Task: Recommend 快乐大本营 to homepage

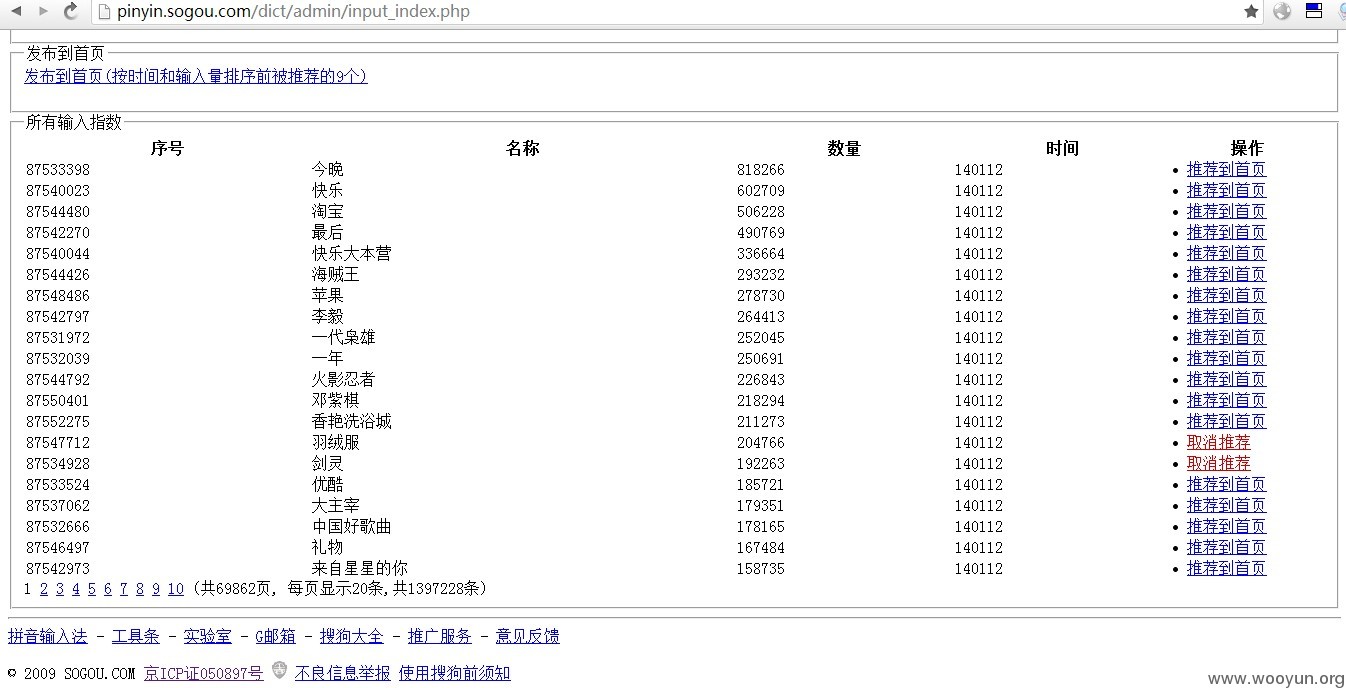Action: point(1226,253)
